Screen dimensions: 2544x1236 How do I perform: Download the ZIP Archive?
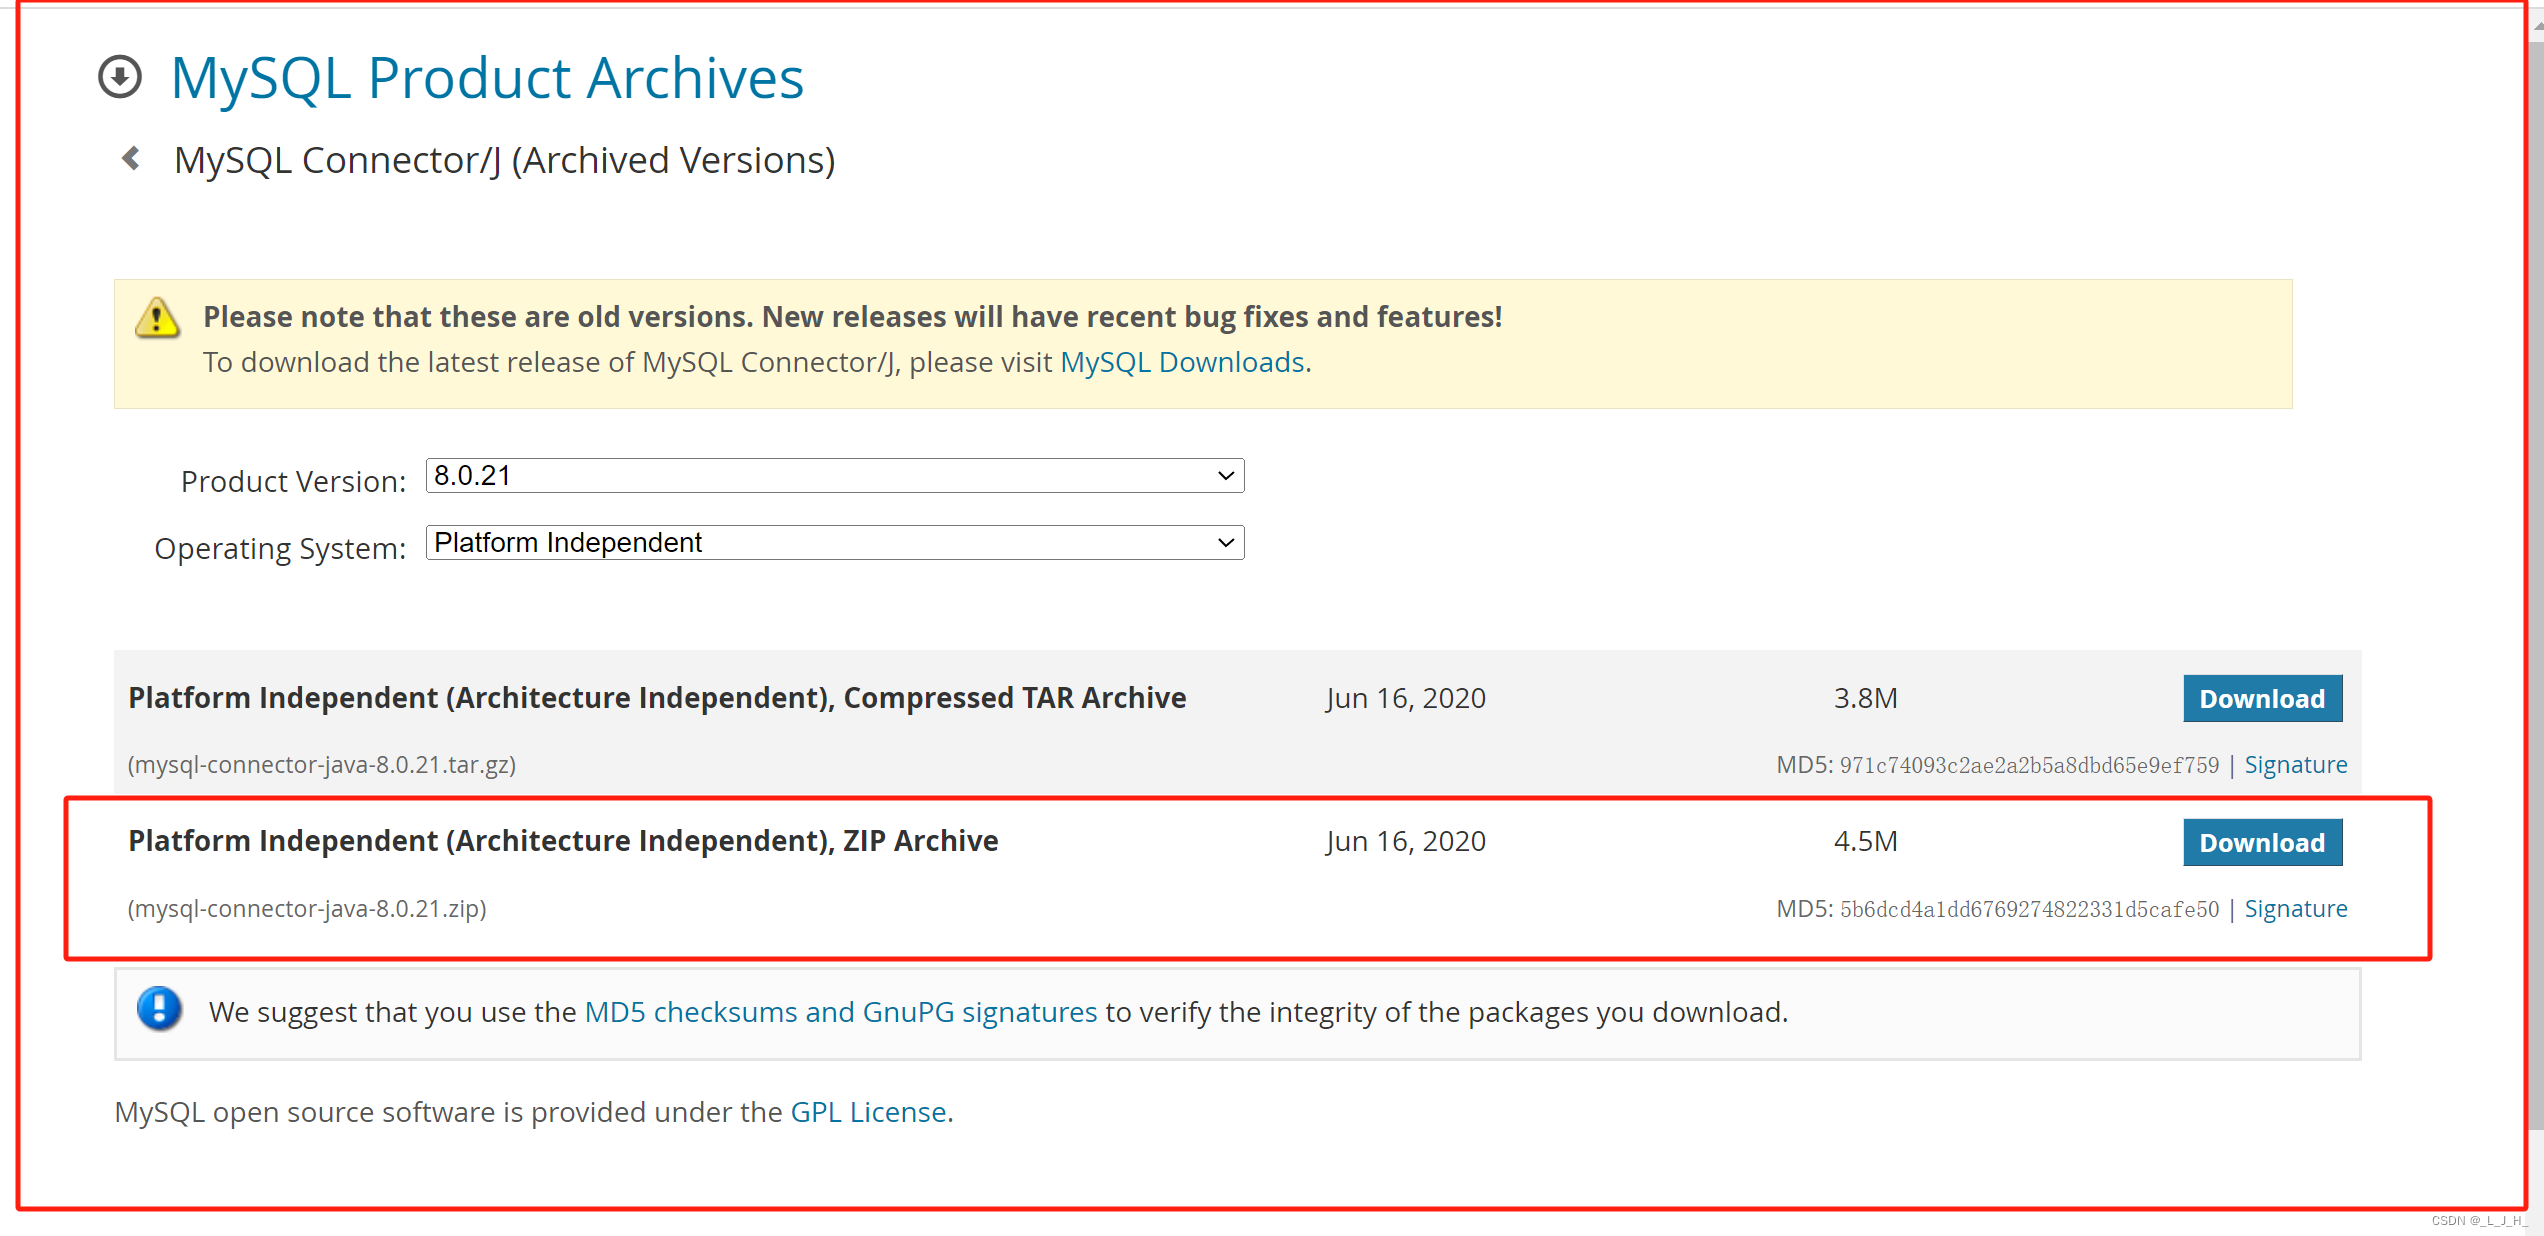[x=2261, y=843]
